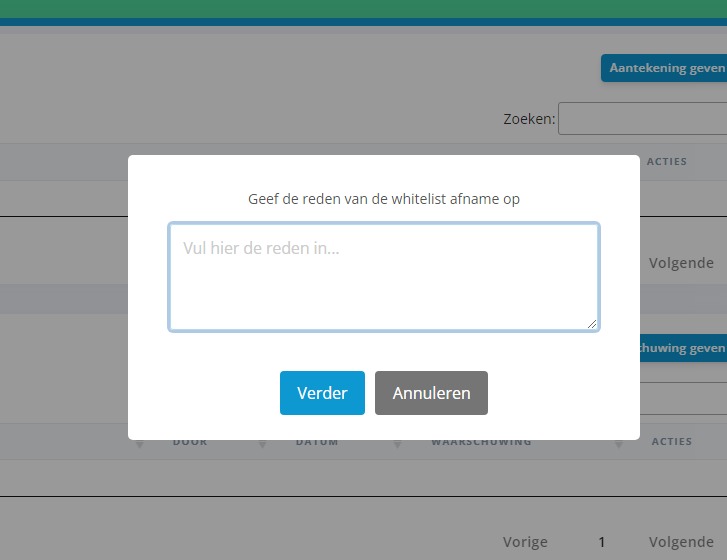The image size is (727, 560).
Task: Focus the whitelist removal reason text area
Action: (383, 276)
